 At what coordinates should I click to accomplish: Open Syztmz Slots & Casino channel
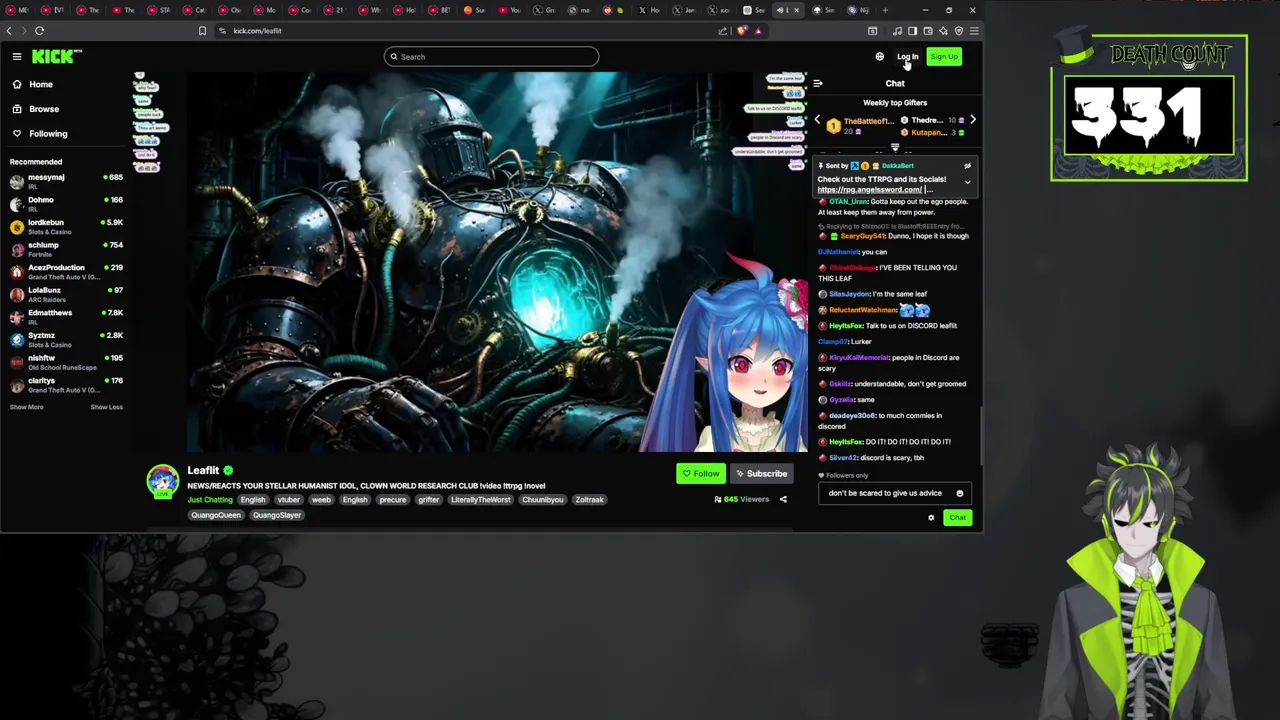click(66, 340)
